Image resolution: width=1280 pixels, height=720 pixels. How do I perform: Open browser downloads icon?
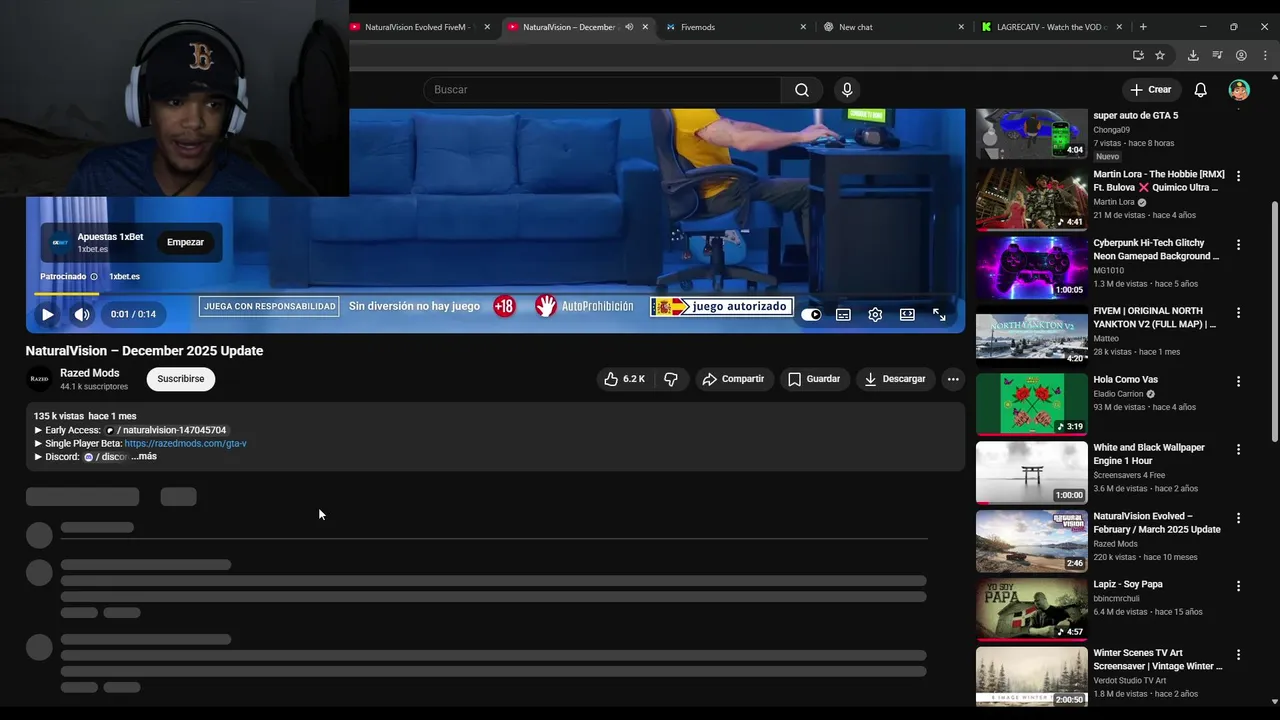coord(1193,55)
